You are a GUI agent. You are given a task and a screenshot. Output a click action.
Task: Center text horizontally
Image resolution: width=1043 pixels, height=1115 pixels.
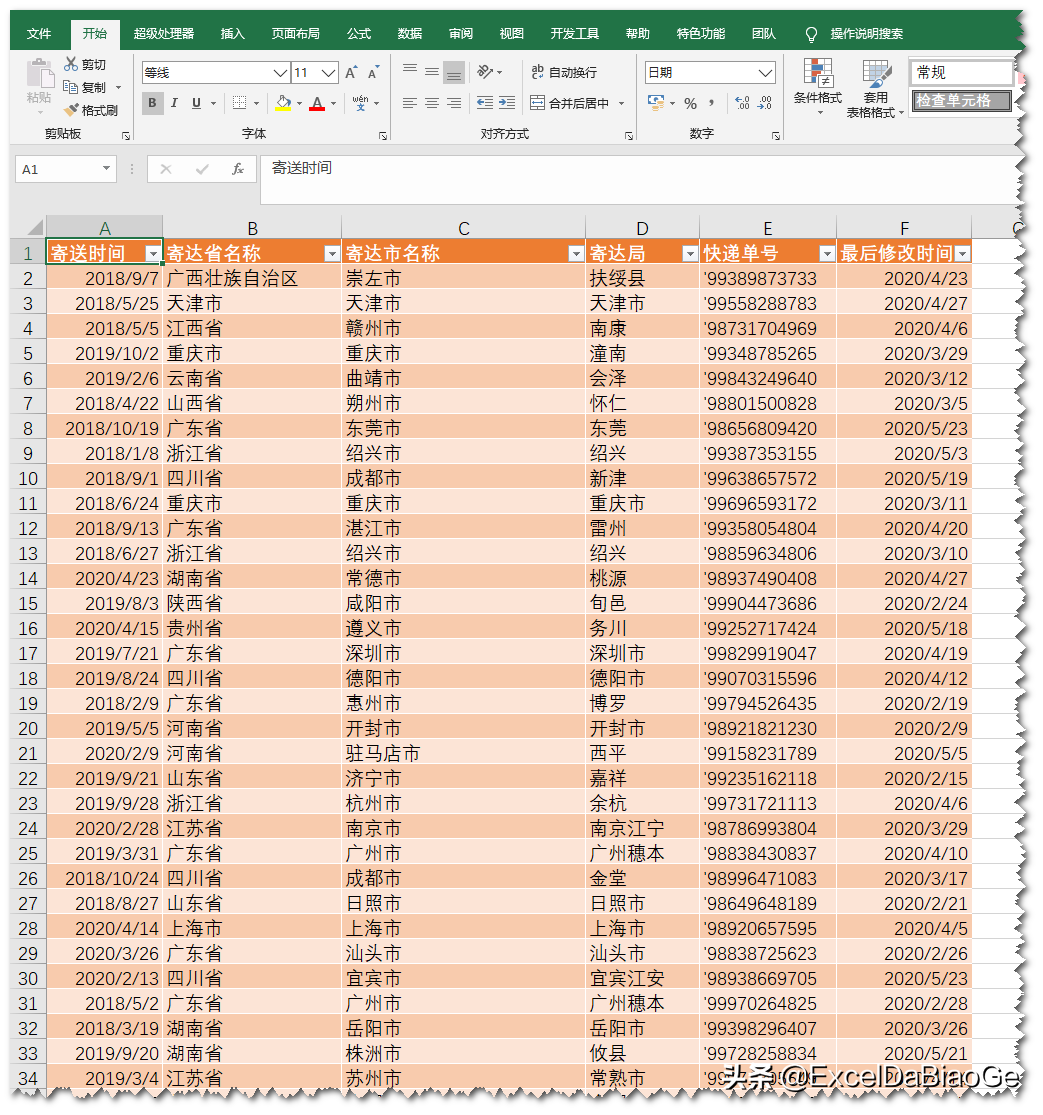(x=432, y=103)
